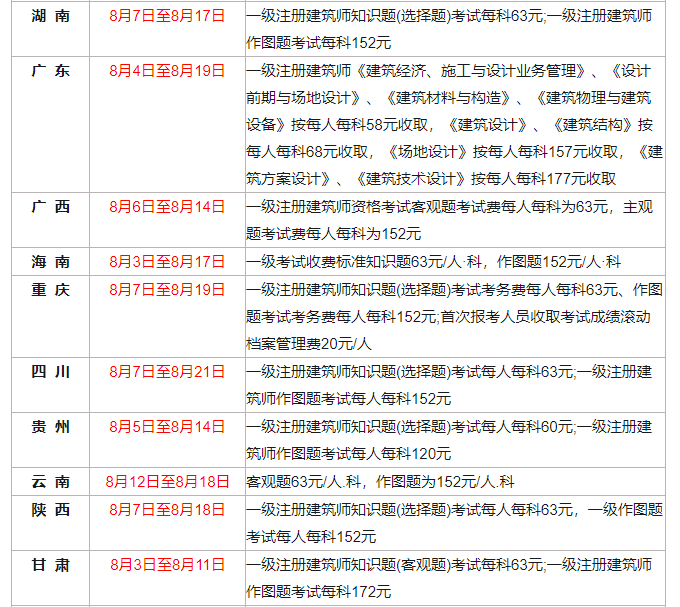Click the date 8月3日至8月11日

pos(167,564)
